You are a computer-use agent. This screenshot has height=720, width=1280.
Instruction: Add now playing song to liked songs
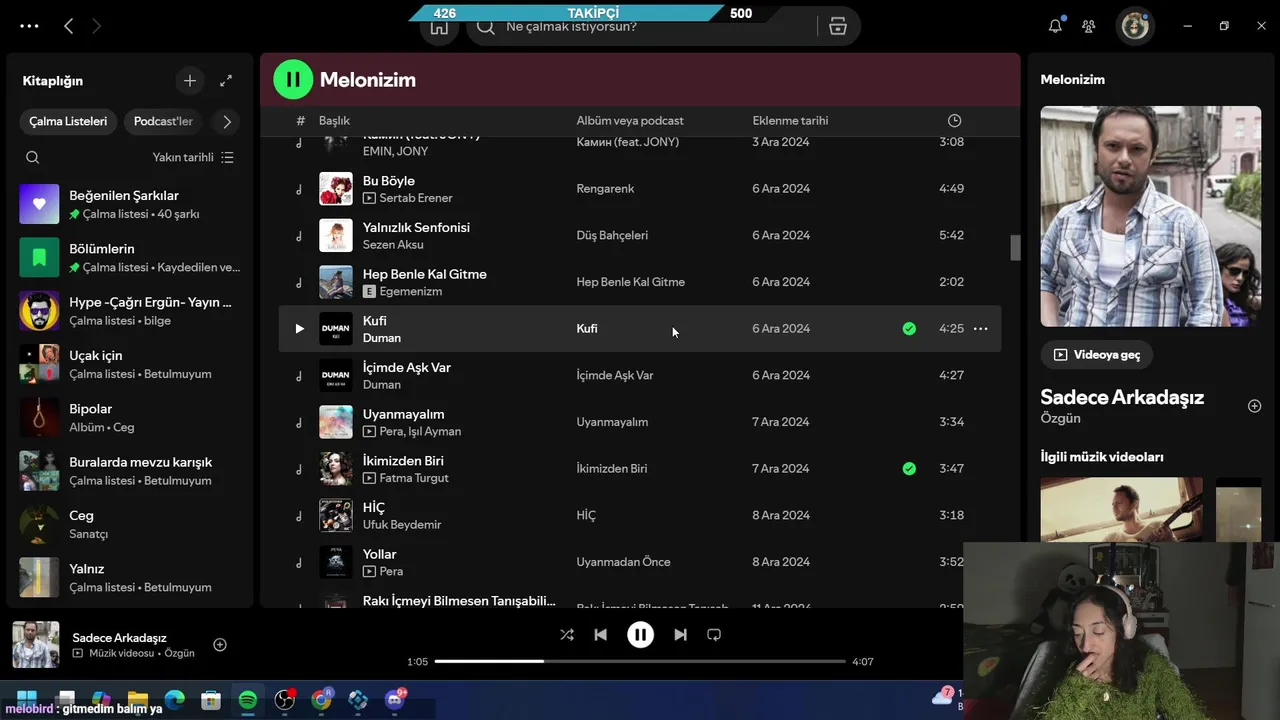point(220,645)
